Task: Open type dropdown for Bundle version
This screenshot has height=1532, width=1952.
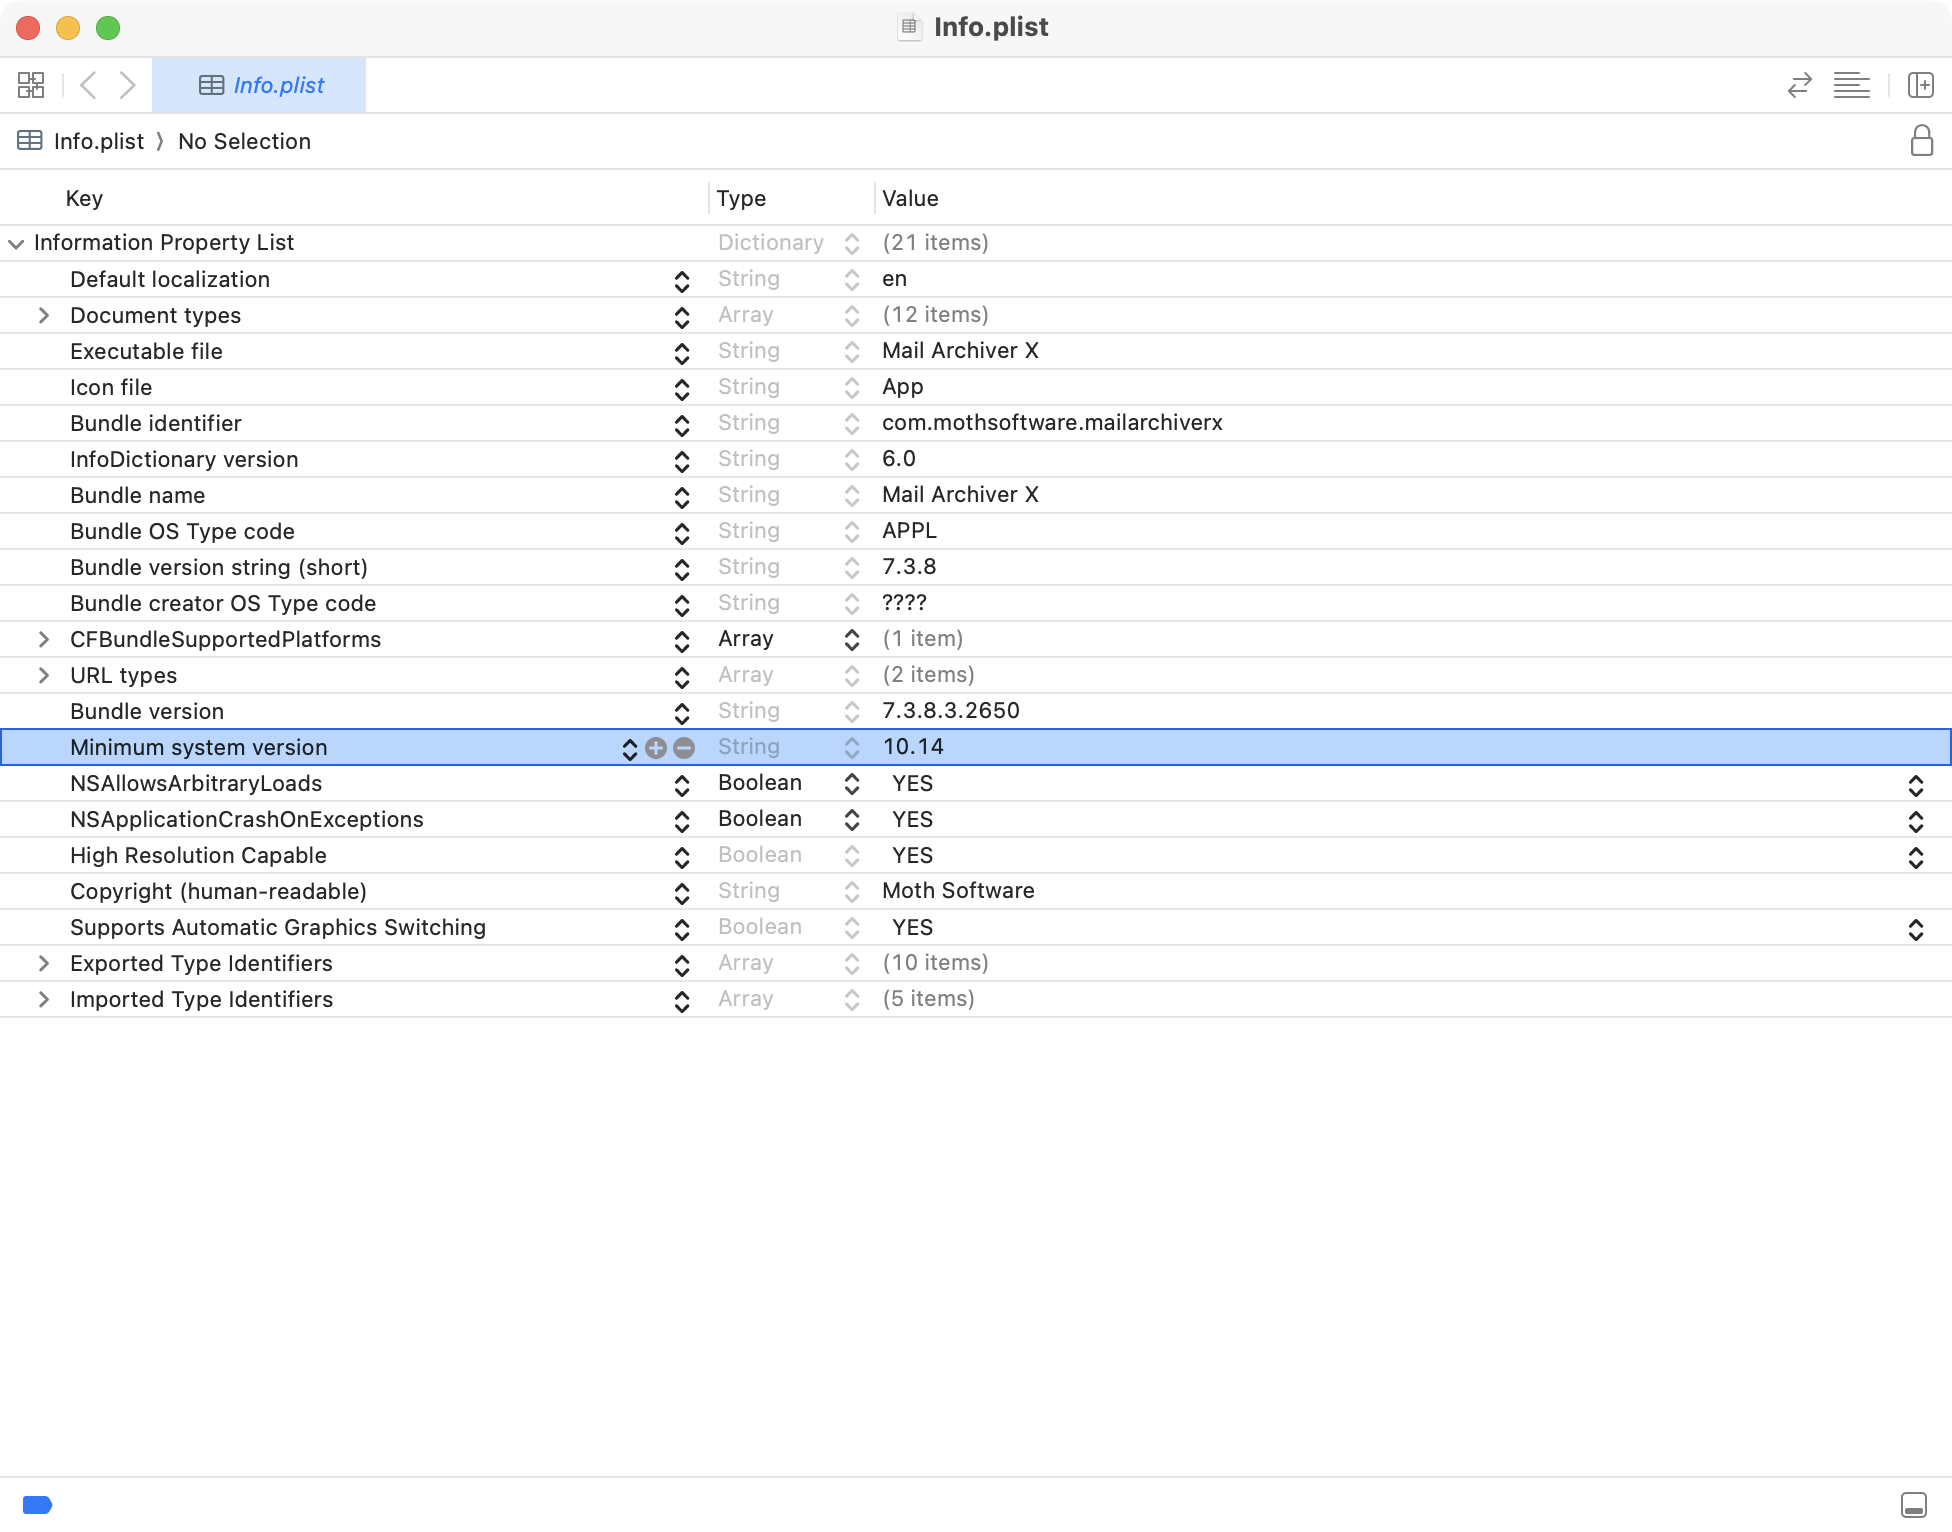Action: [x=852, y=712]
